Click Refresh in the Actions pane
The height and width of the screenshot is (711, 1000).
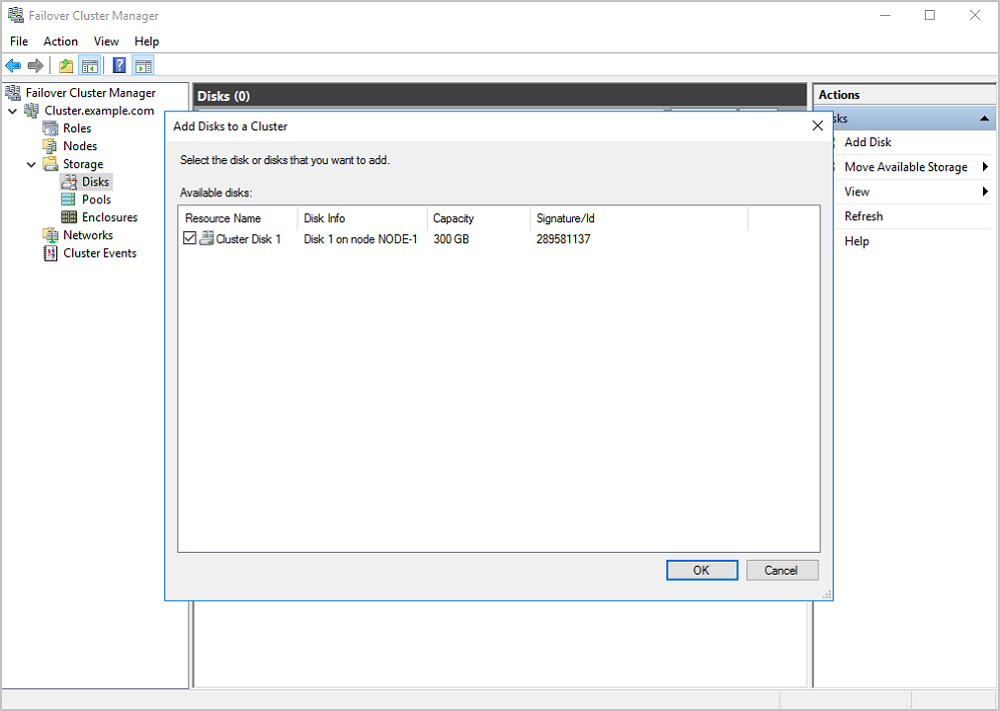tap(864, 216)
